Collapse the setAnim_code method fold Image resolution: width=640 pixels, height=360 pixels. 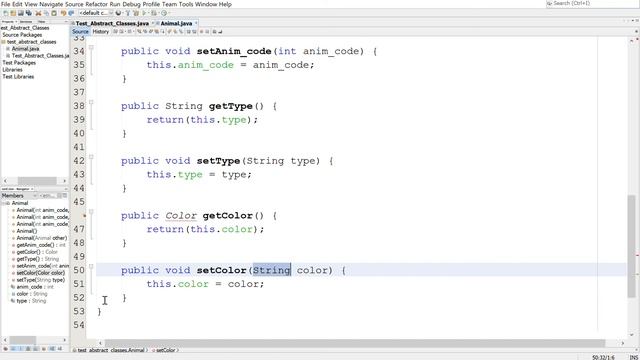[91, 47]
